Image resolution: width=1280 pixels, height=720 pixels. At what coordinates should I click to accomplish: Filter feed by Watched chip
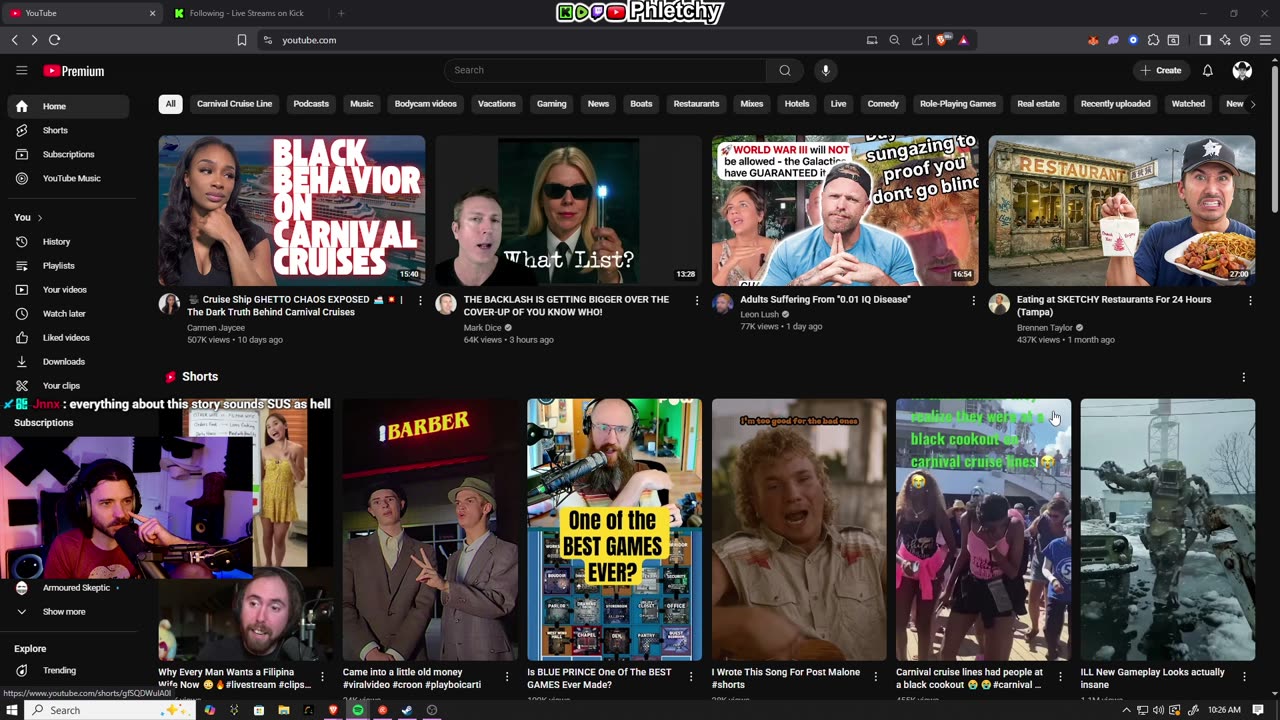click(1188, 104)
